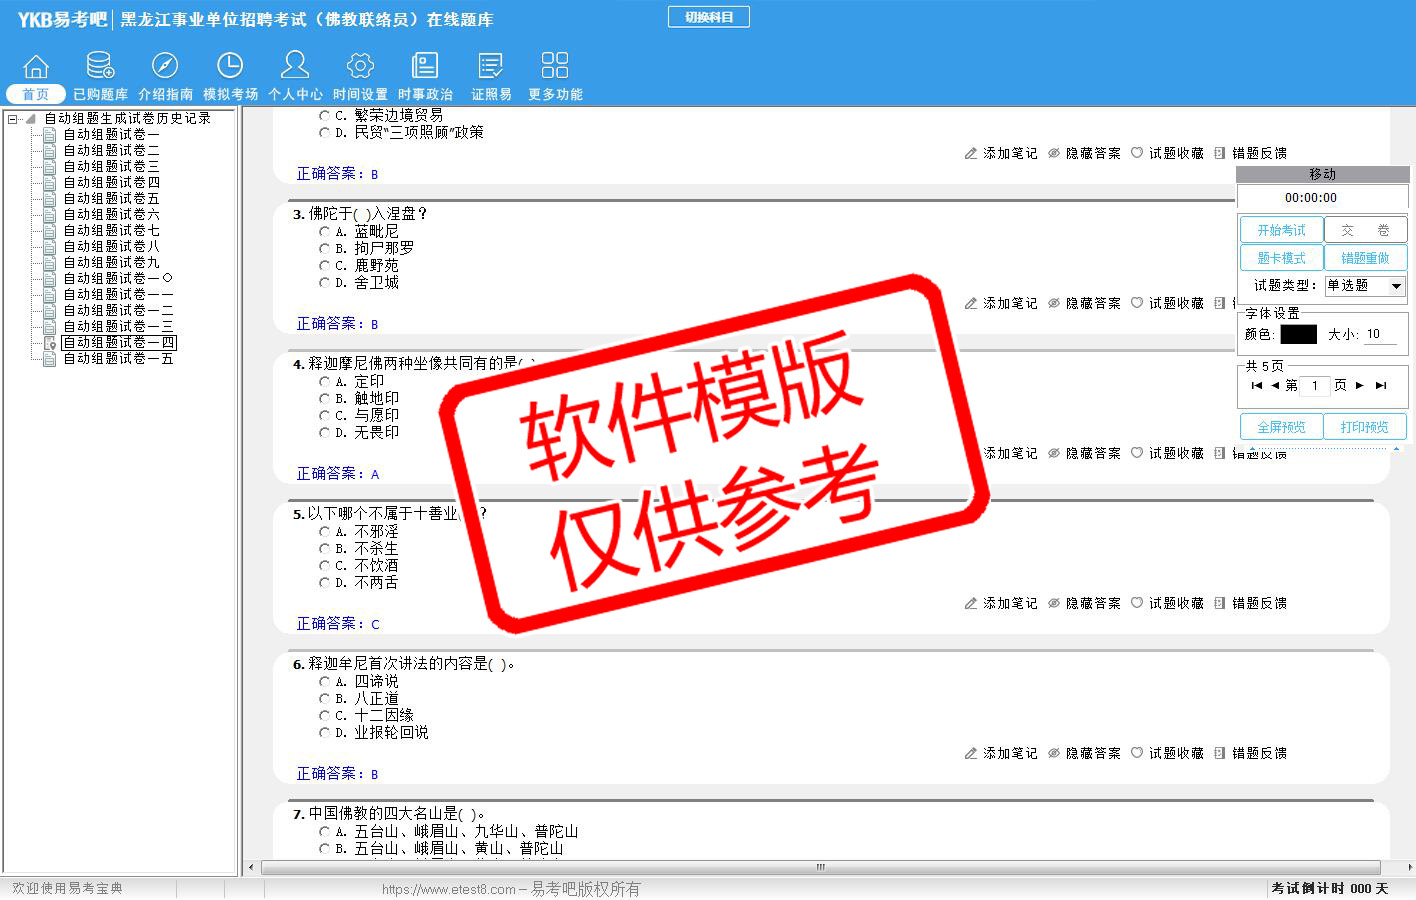Collapse the 自动组题生成试卷历史记录 tree node

pos(13,119)
